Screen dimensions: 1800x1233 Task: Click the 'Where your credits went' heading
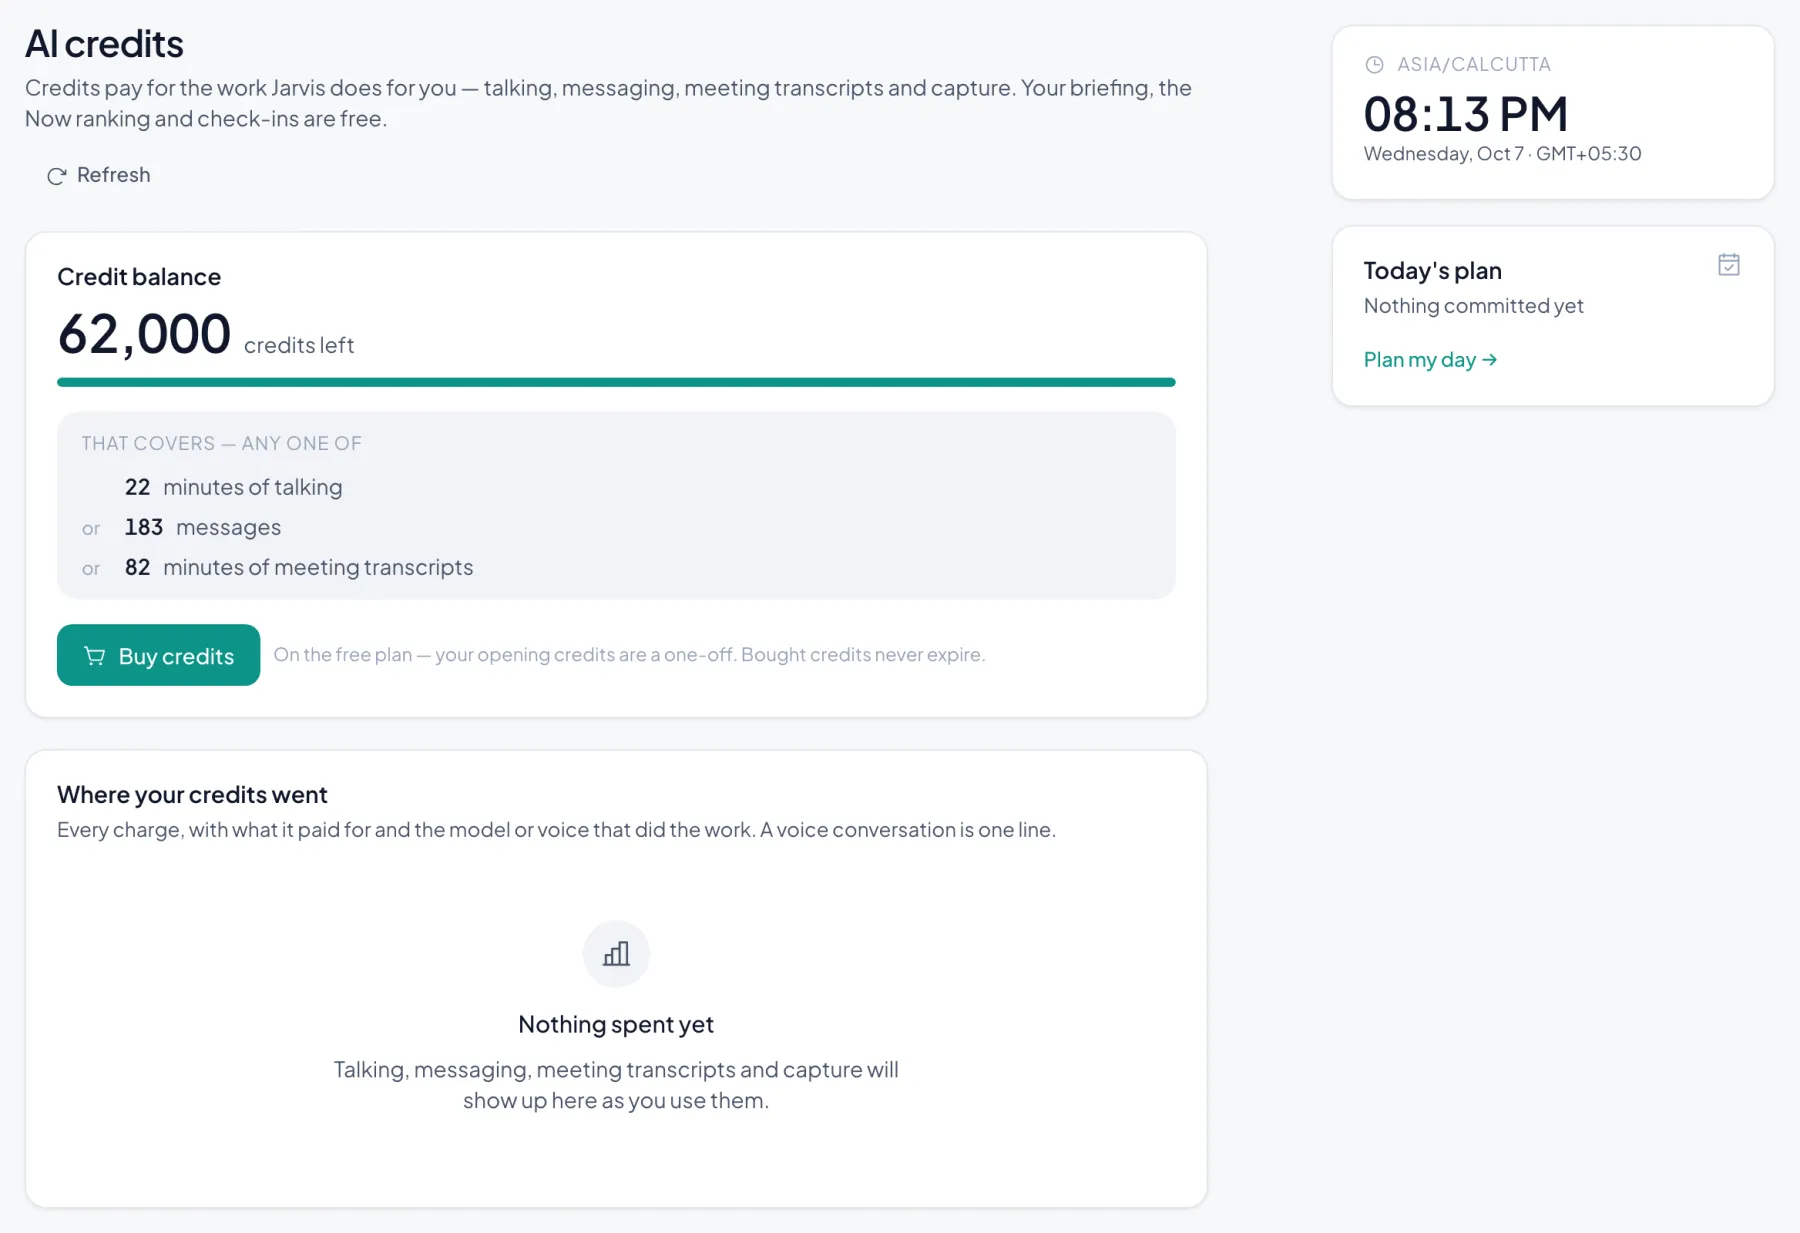click(x=192, y=795)
